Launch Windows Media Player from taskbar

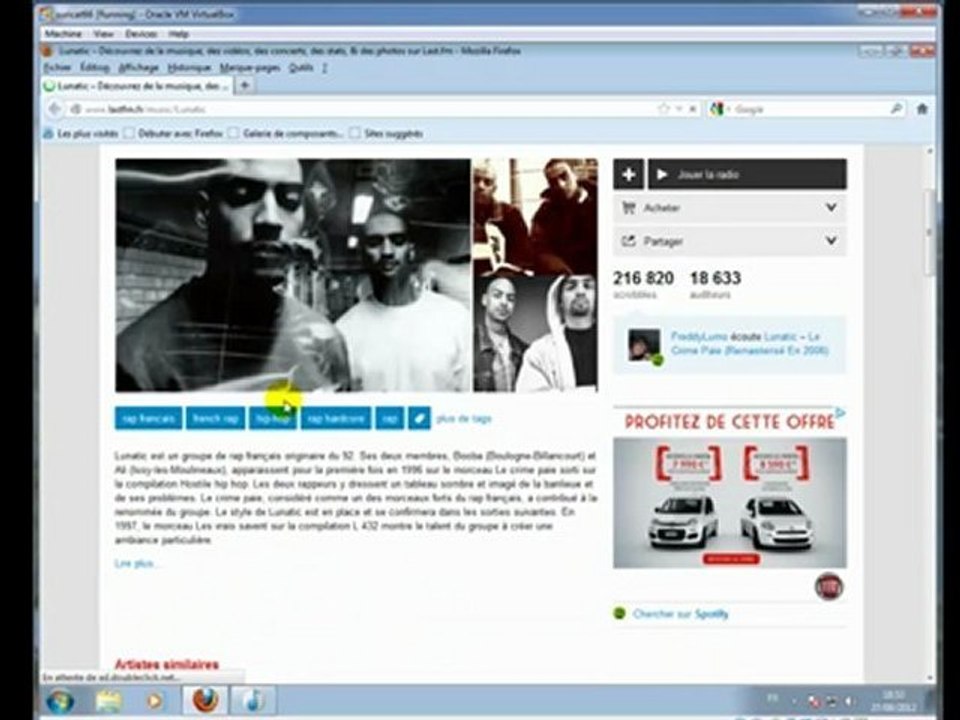[154, 700]
